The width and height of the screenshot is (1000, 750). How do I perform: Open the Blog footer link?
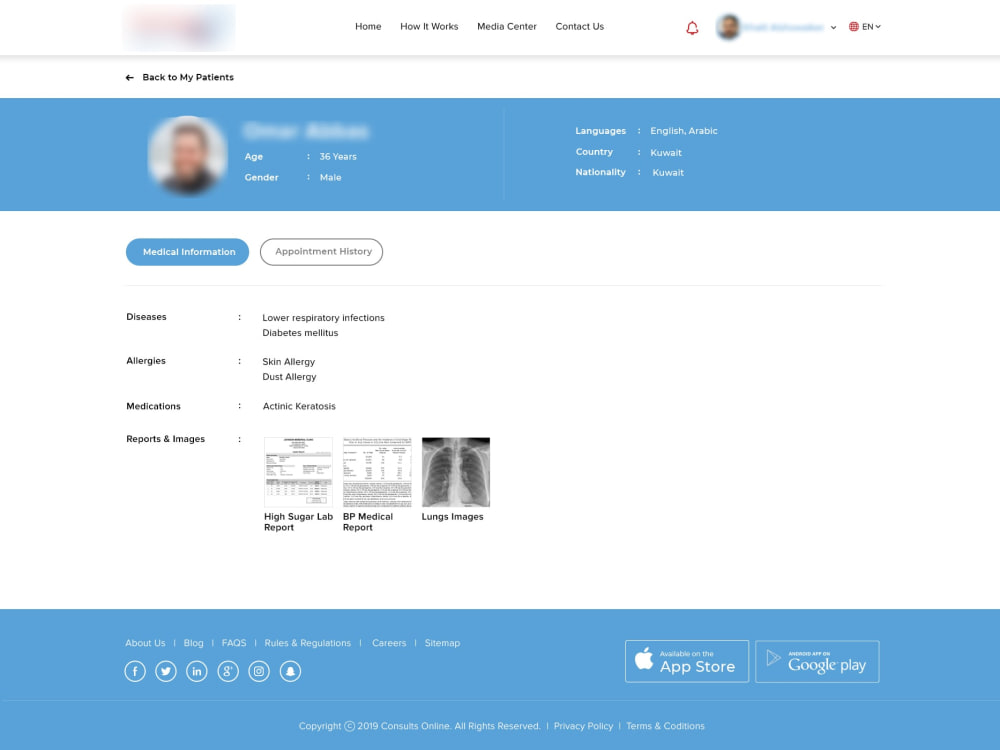point(193,643)
